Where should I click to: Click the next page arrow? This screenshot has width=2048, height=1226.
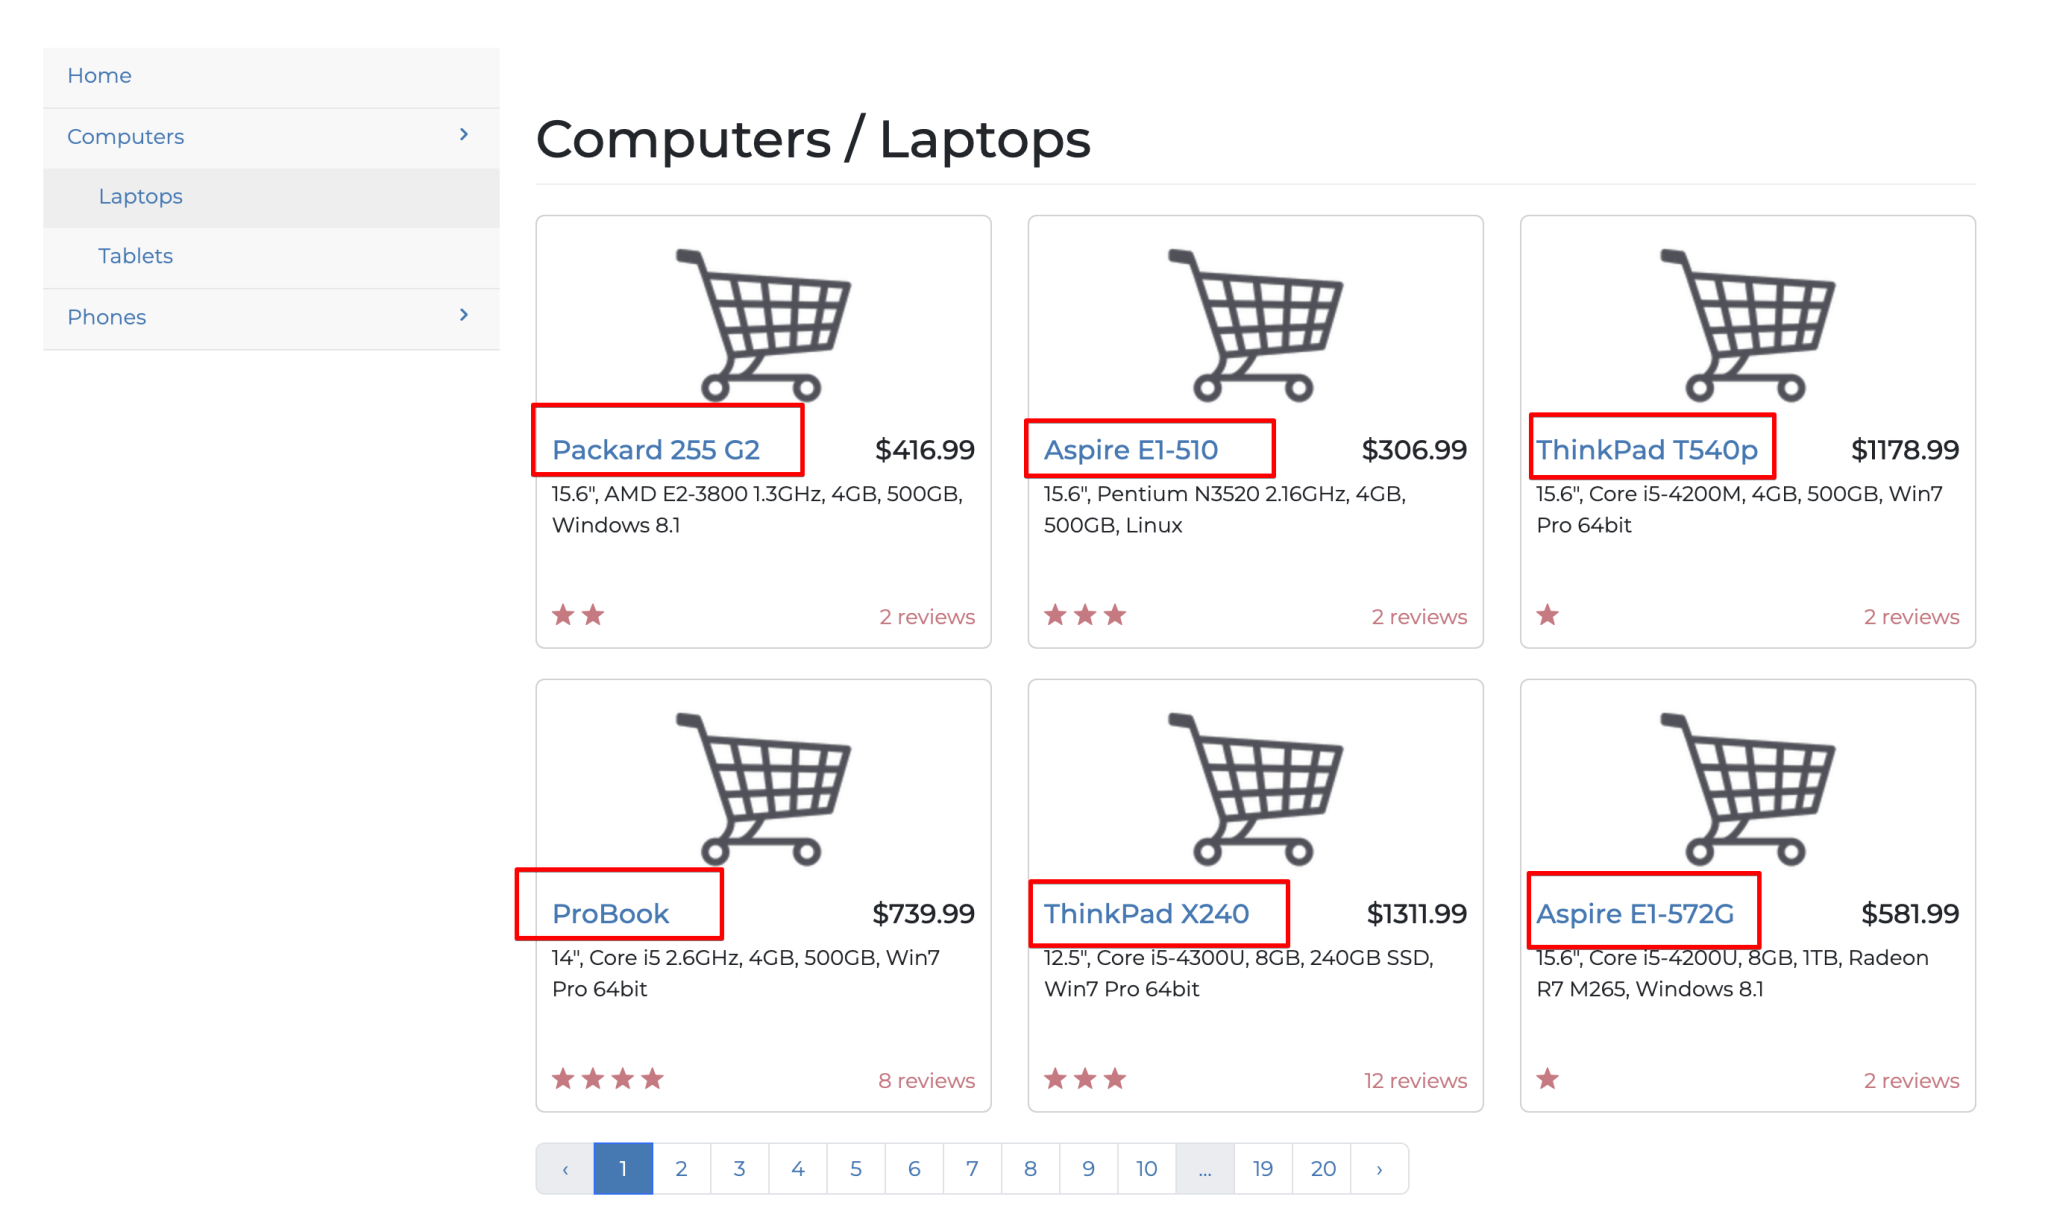1380,1168
